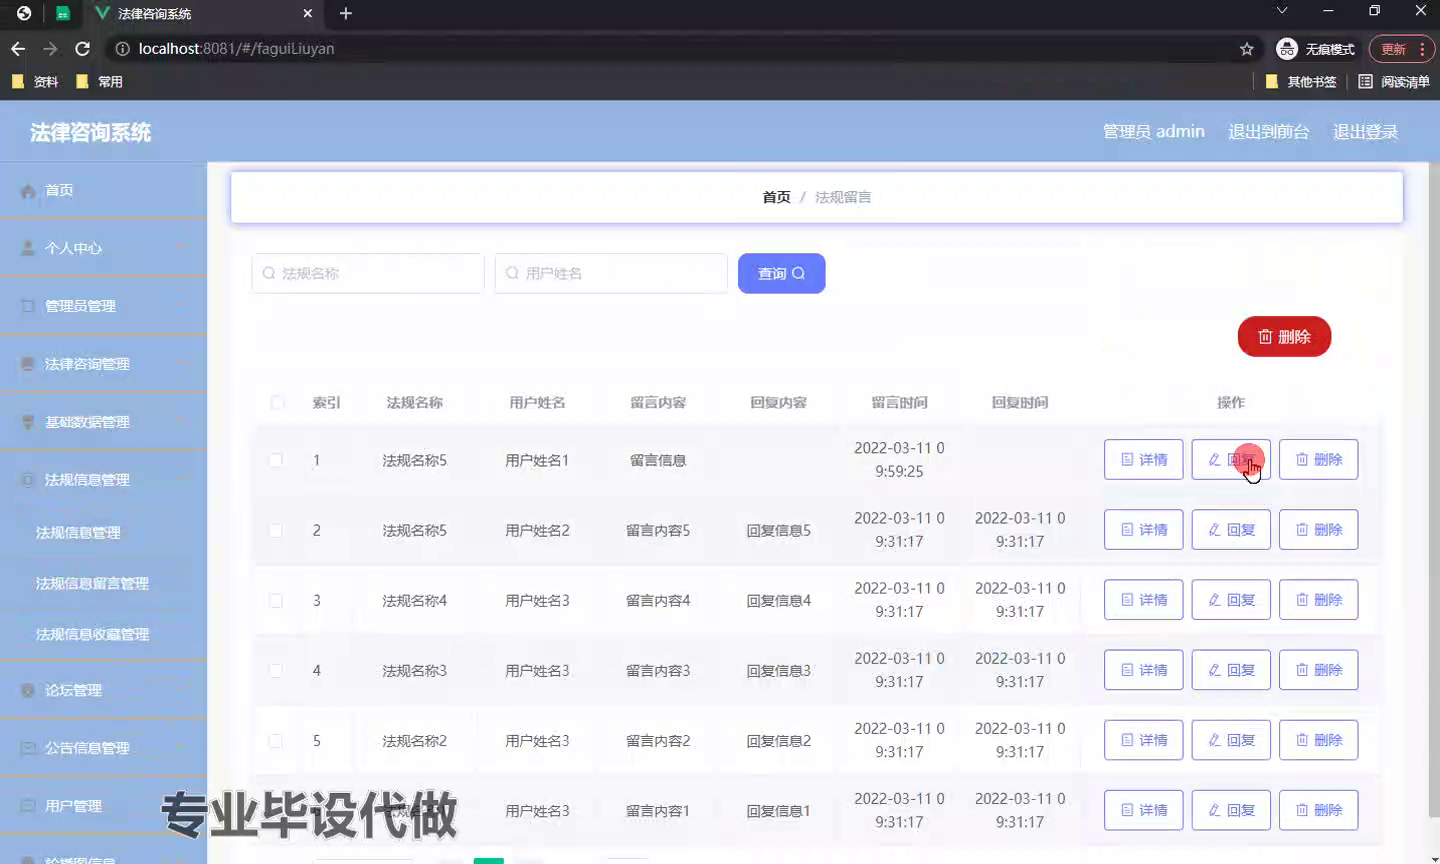Screen dimensions: 1440x864
Task: Reload the page with the refresh icon
Action: [x=83, y=49]
